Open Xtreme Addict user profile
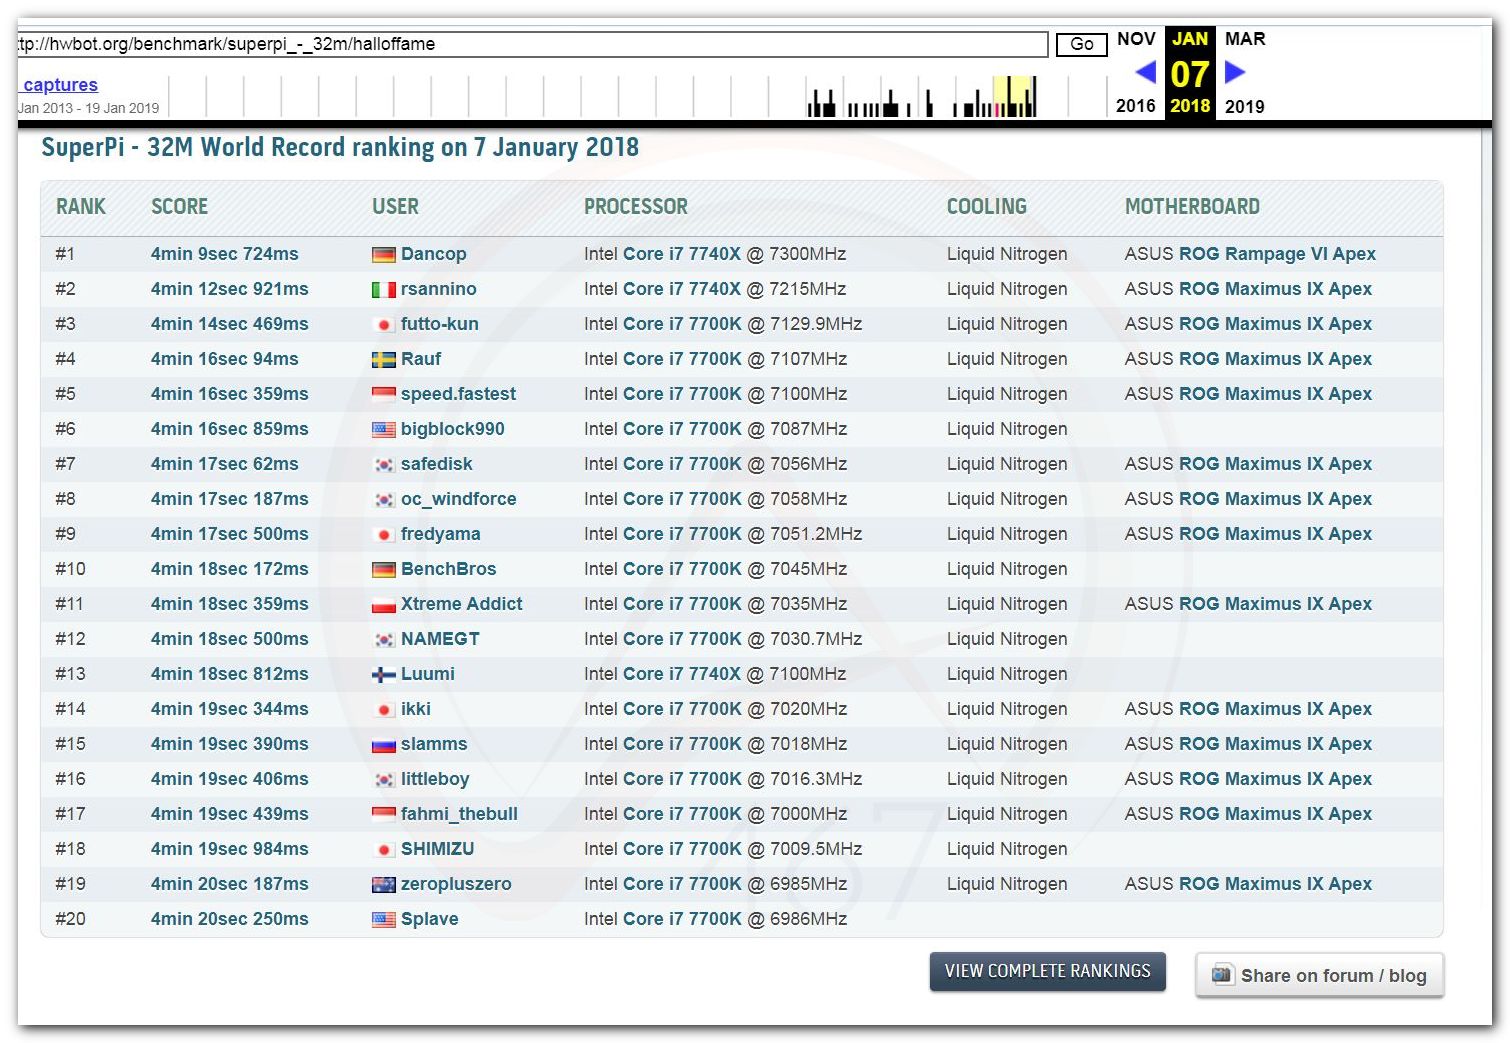Image resolution: width=1510 pixels, height=1043 pixels. click(x=461, y=604)
